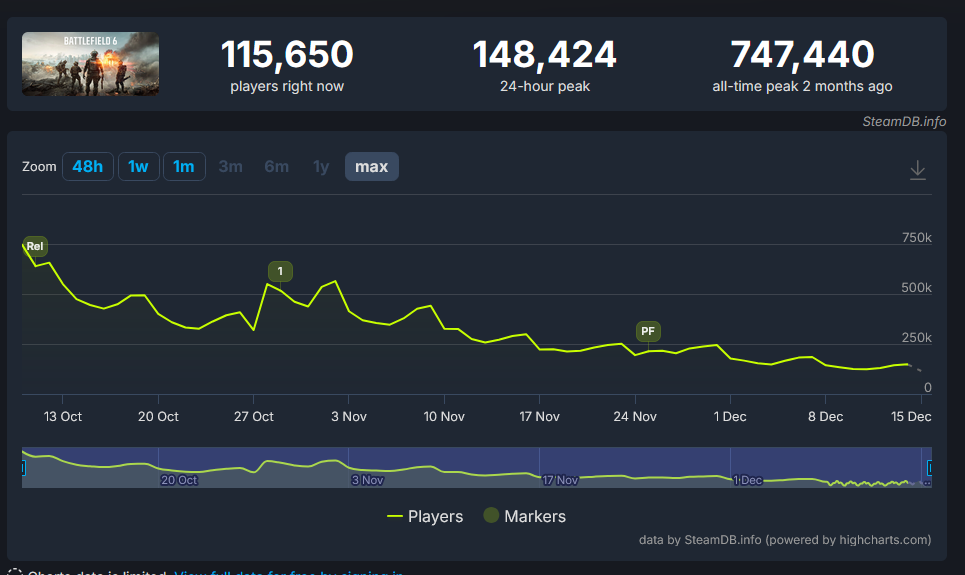Click the 20 Oct axis label
Viewport: 965px width, 575px height.
coord(158,416)
